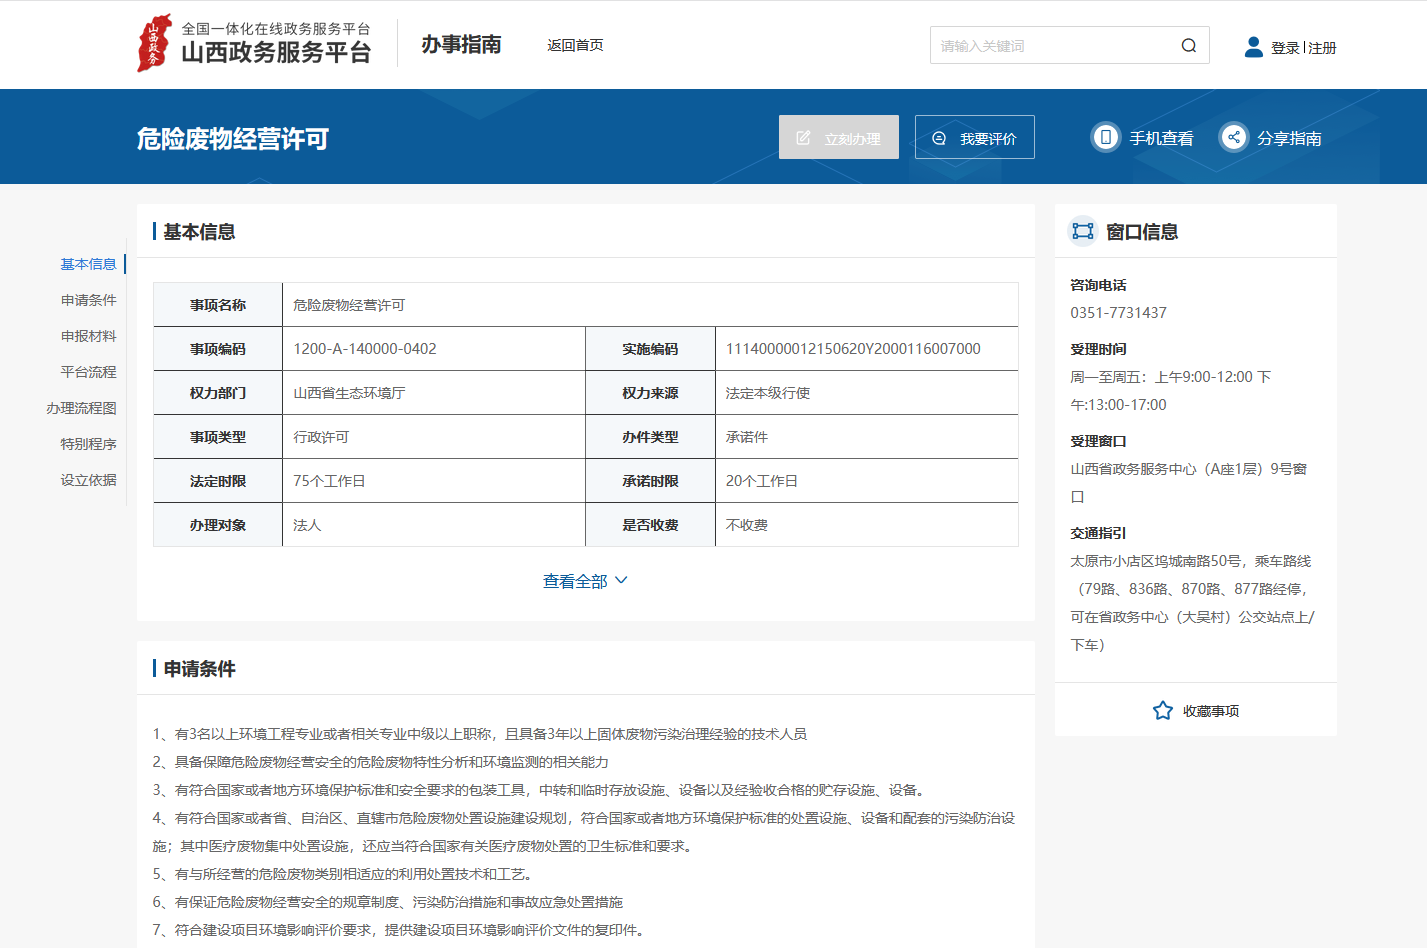Click the window information panel icon

[1082, 231]
